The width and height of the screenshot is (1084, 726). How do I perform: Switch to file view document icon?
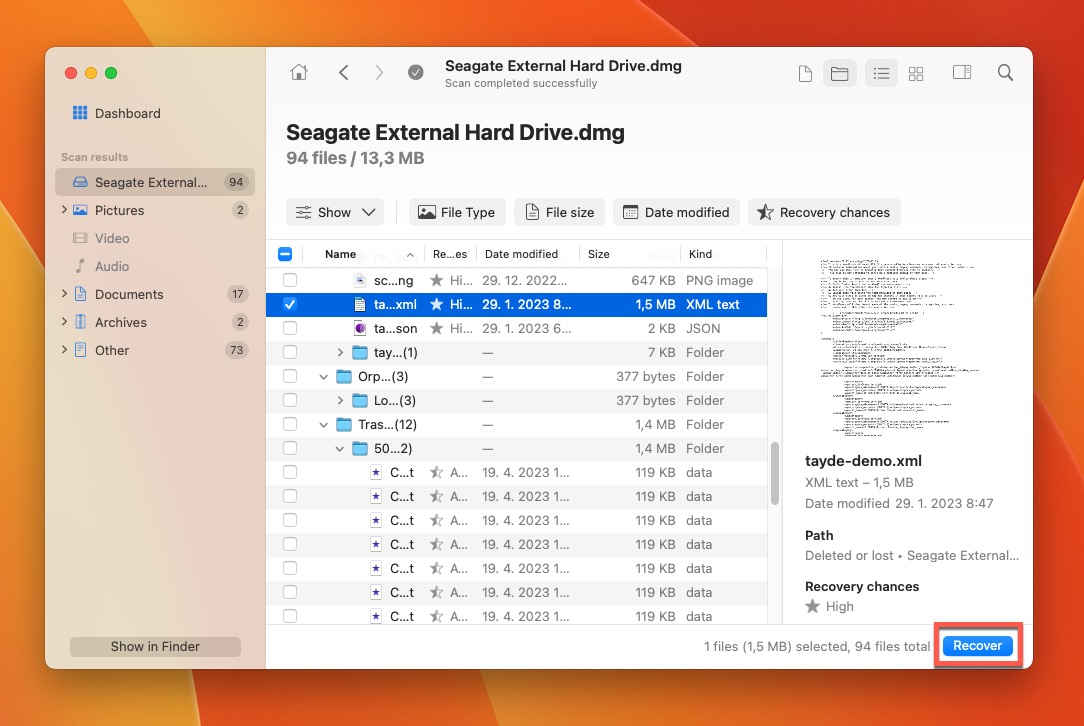click(805, 73)
